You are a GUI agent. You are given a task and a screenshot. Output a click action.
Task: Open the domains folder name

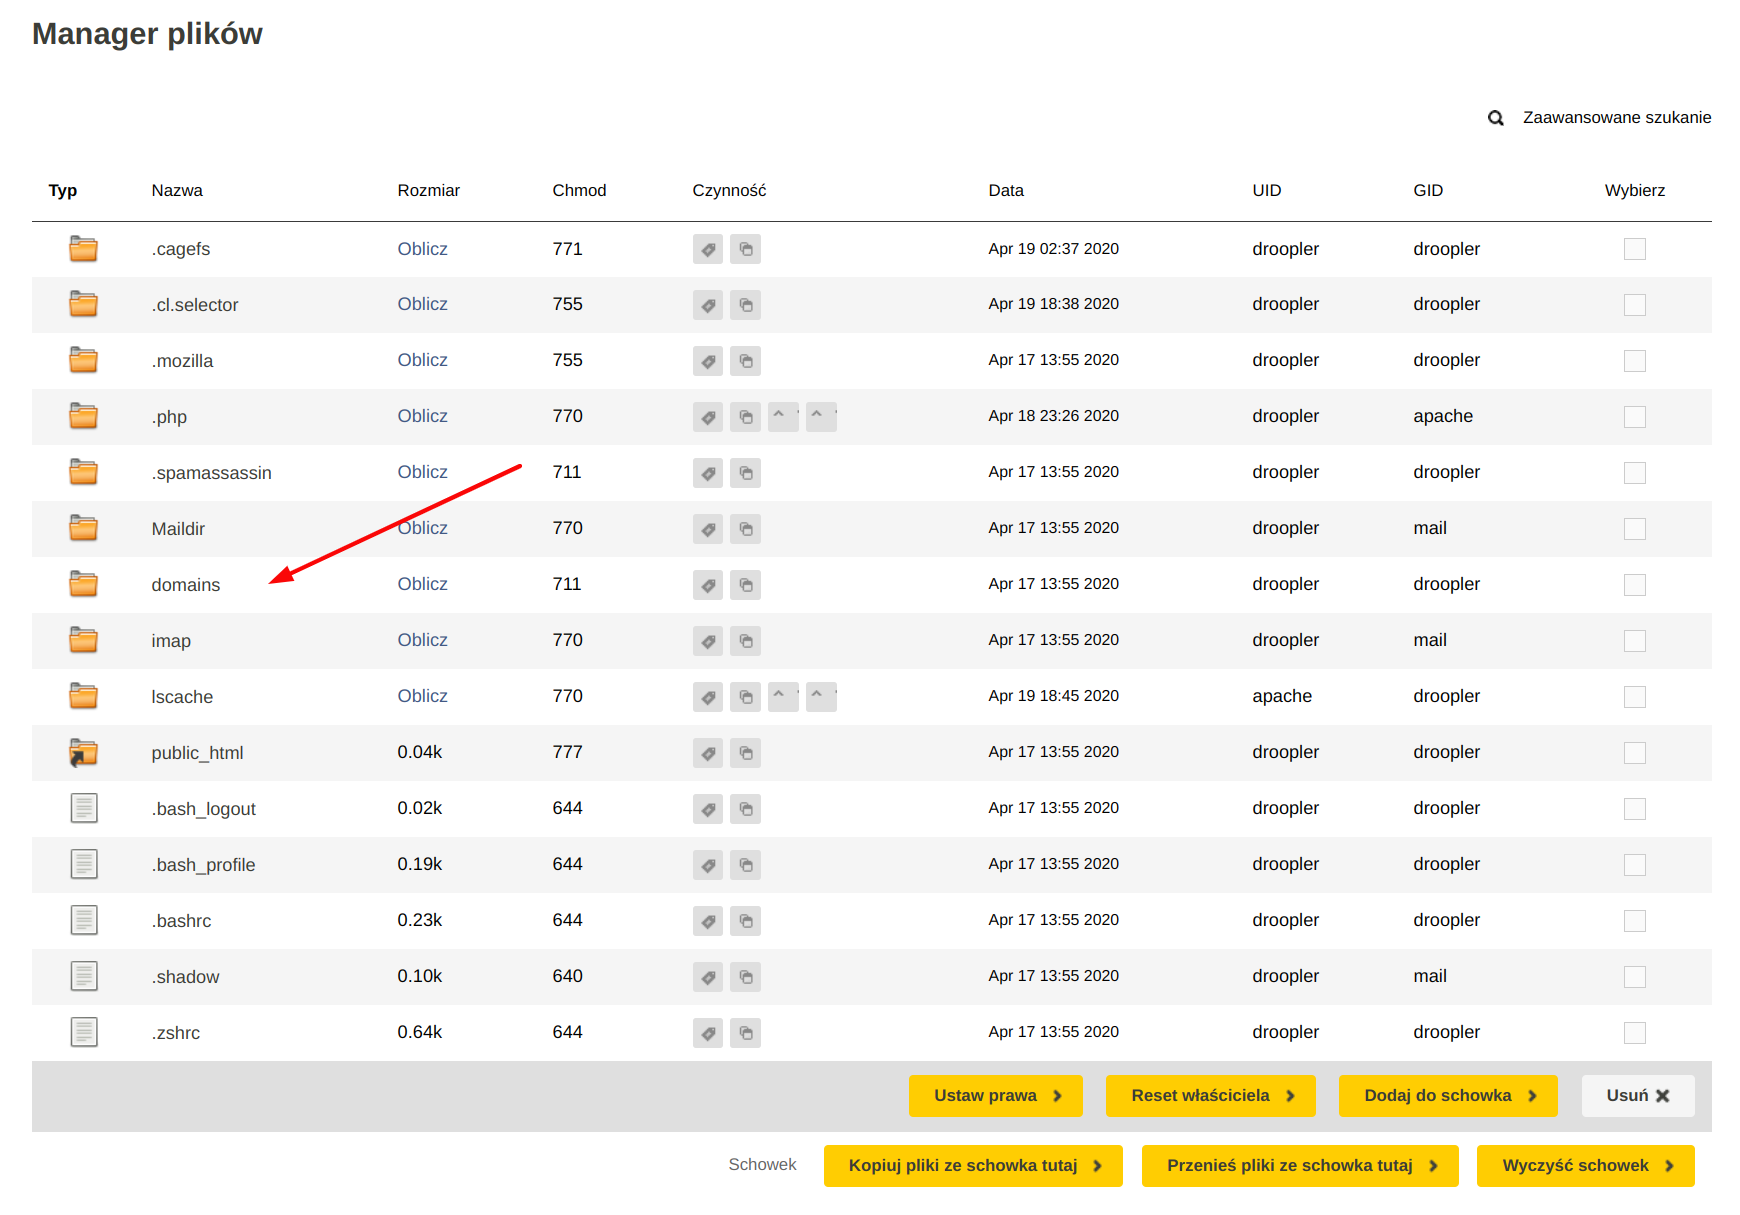point(186,585)
